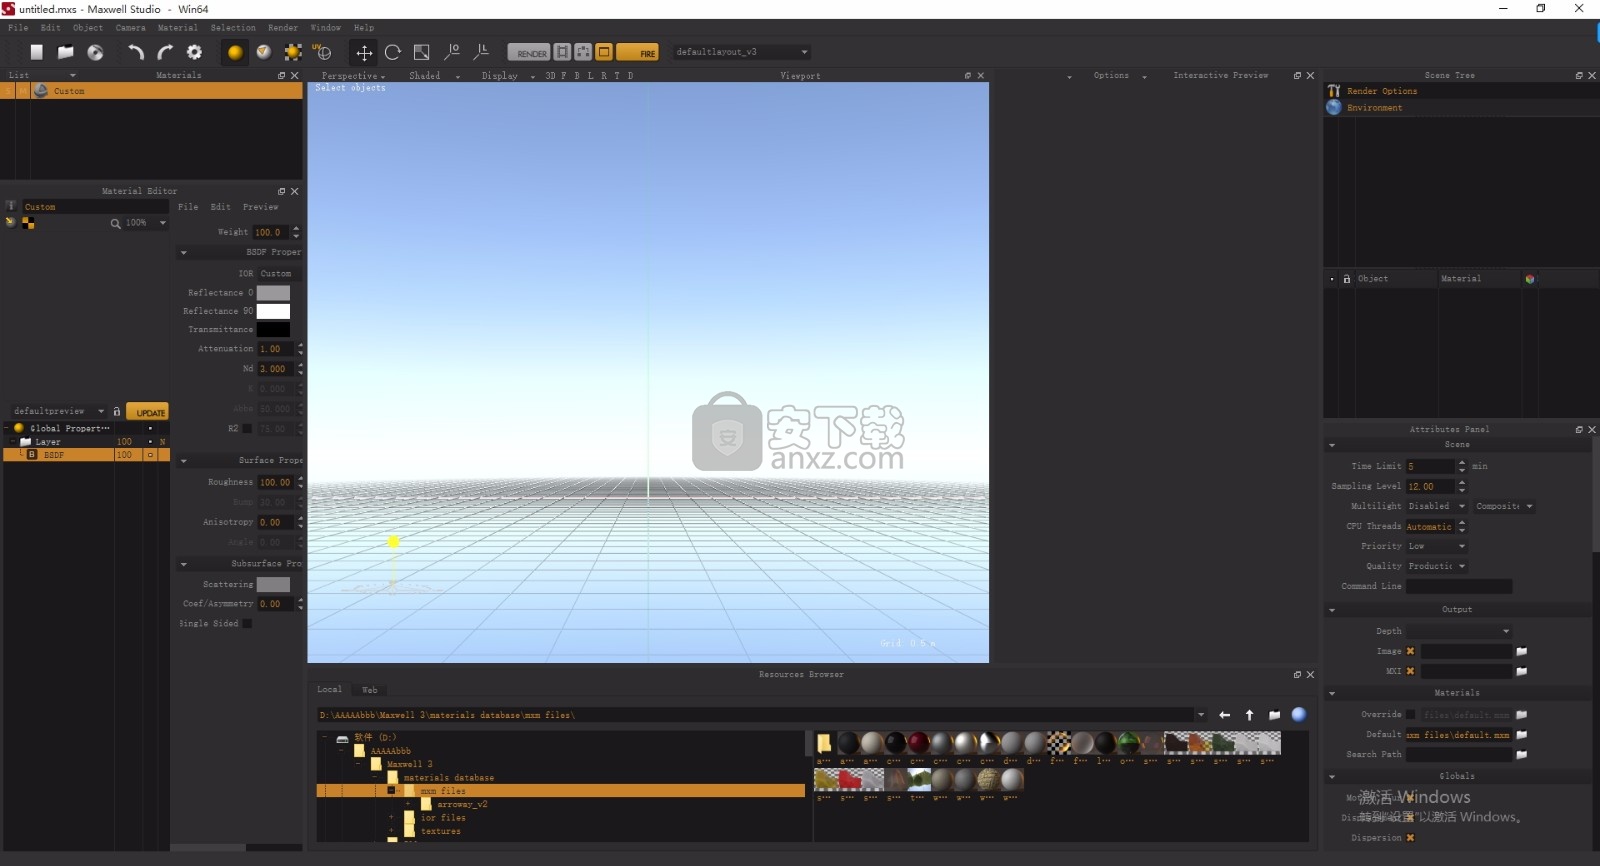Viewport: 1600px width, 866px height.
Task: Open the viewport Display dropdown
Action: (x=508, y=76)
